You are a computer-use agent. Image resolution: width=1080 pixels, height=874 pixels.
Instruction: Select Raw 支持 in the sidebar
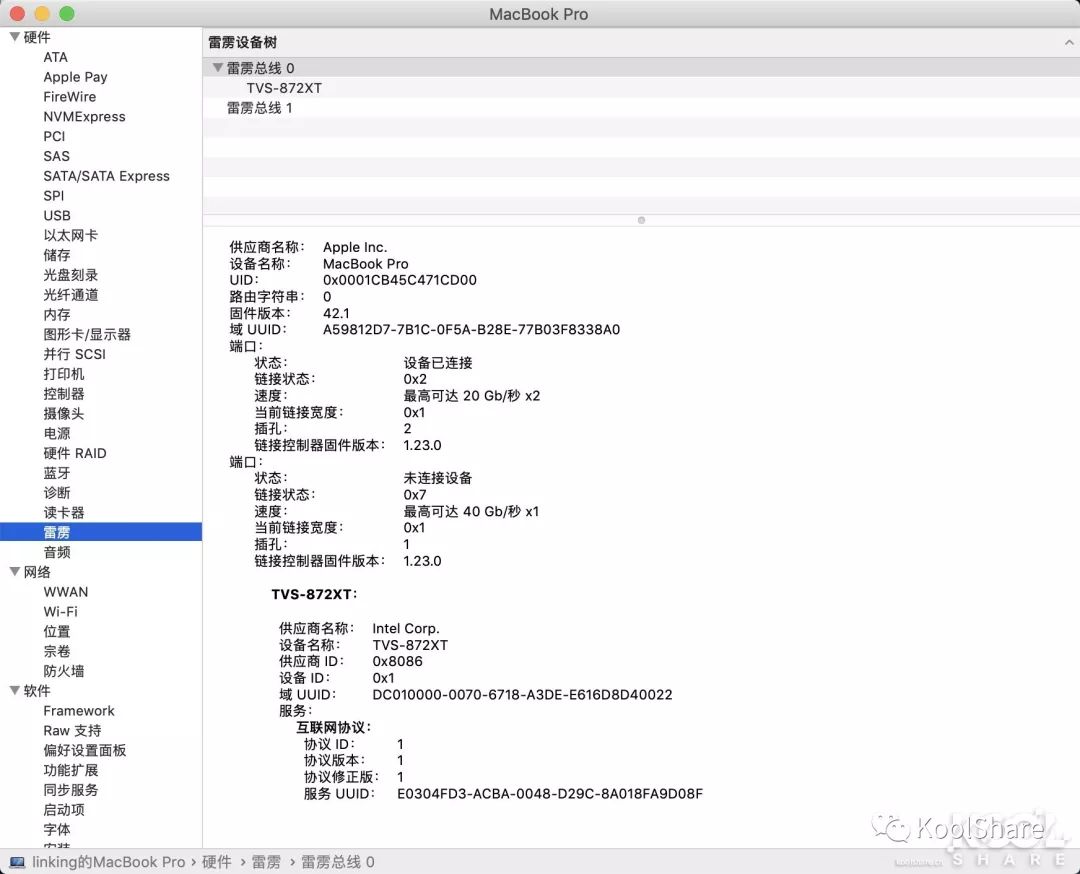[72, 731]
